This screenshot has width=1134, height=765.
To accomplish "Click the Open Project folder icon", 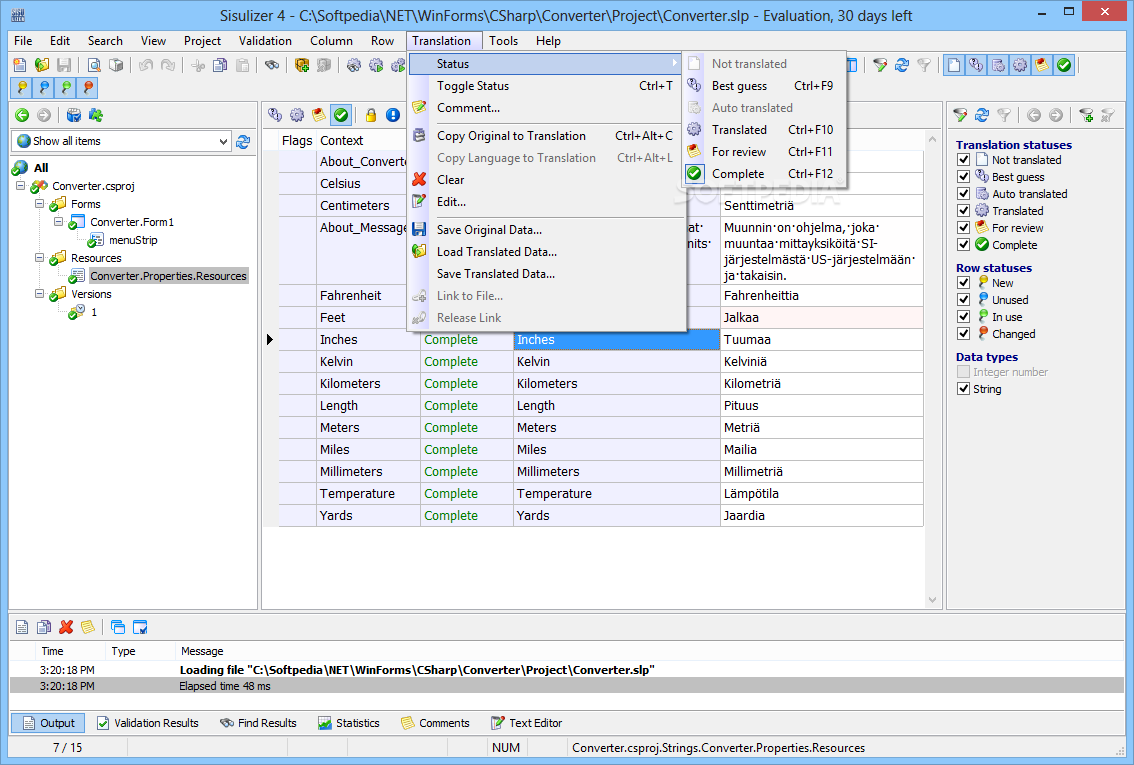I will pos(42,65).
